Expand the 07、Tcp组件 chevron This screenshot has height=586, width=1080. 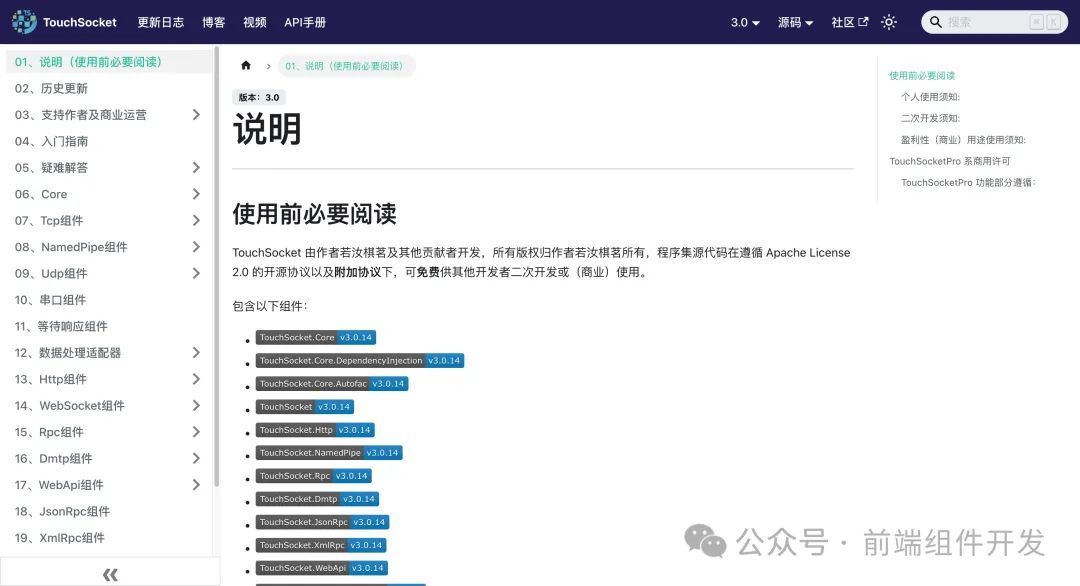[x=196, y=220]
